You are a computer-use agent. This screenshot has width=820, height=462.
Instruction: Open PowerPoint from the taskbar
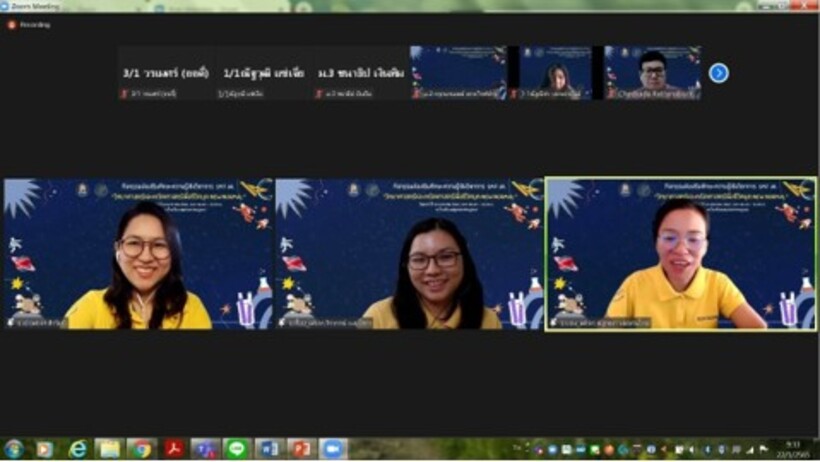tap(299, 449)
